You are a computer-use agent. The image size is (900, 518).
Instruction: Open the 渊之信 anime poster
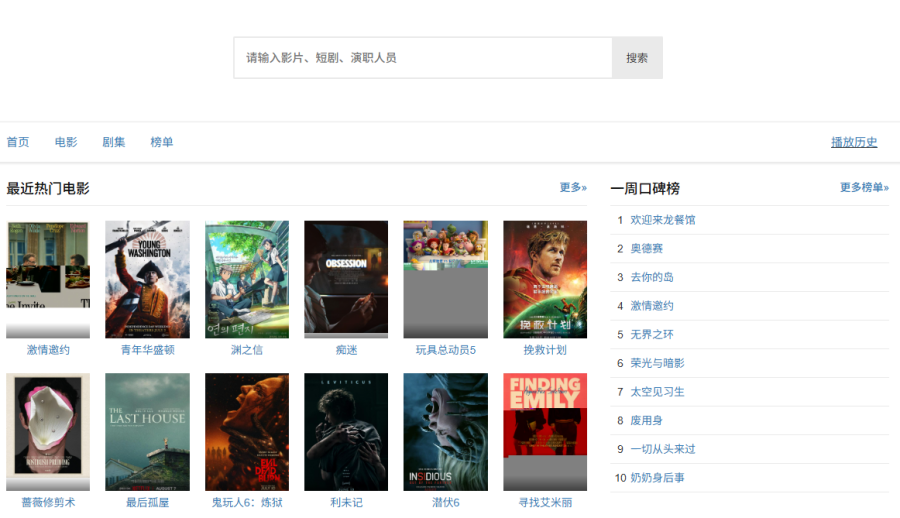point(247,280)
